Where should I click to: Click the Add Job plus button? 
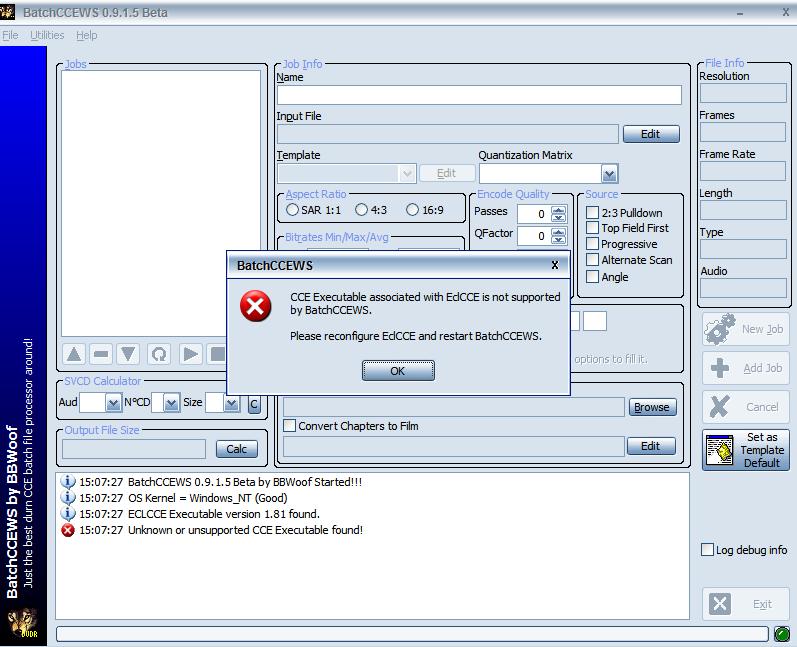746,368
